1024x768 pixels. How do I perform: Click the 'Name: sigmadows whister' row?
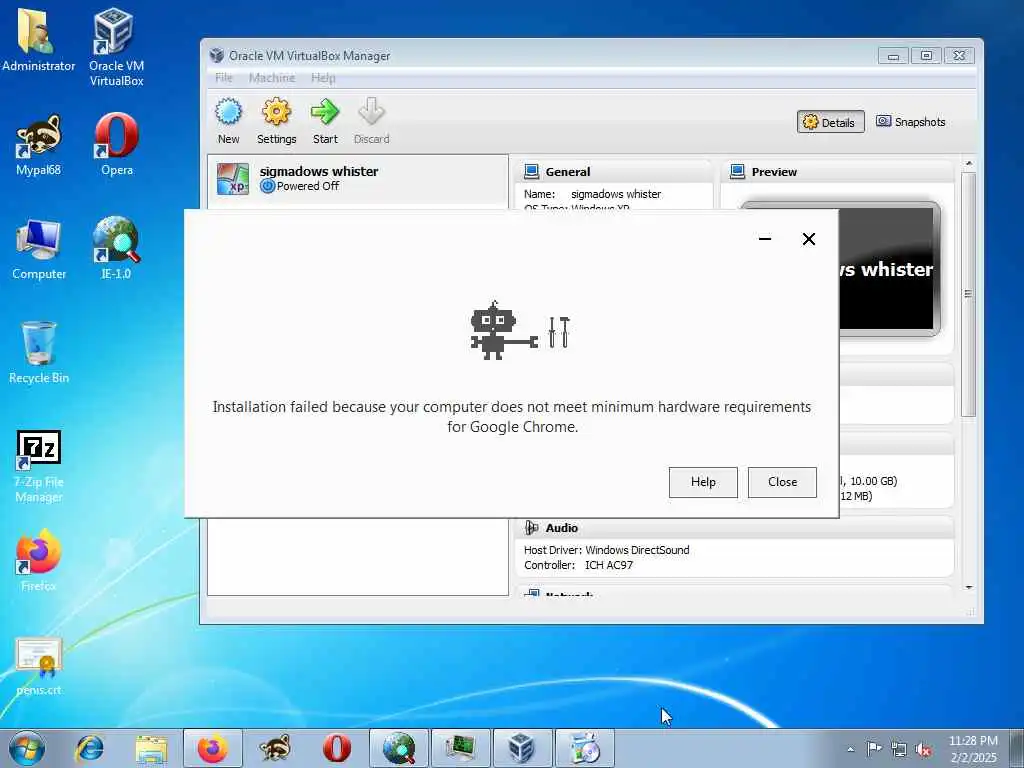pos(592,194)
